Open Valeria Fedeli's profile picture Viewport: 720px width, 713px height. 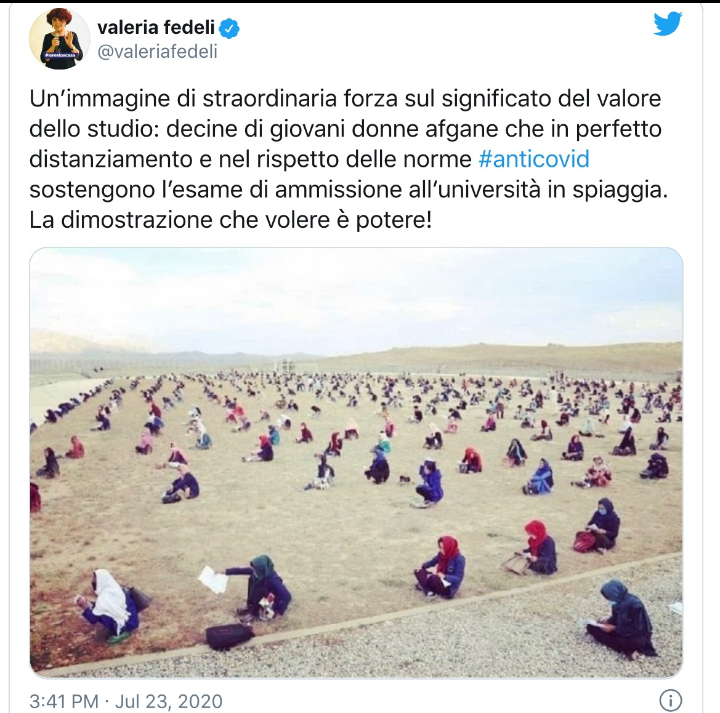[59, 39]
